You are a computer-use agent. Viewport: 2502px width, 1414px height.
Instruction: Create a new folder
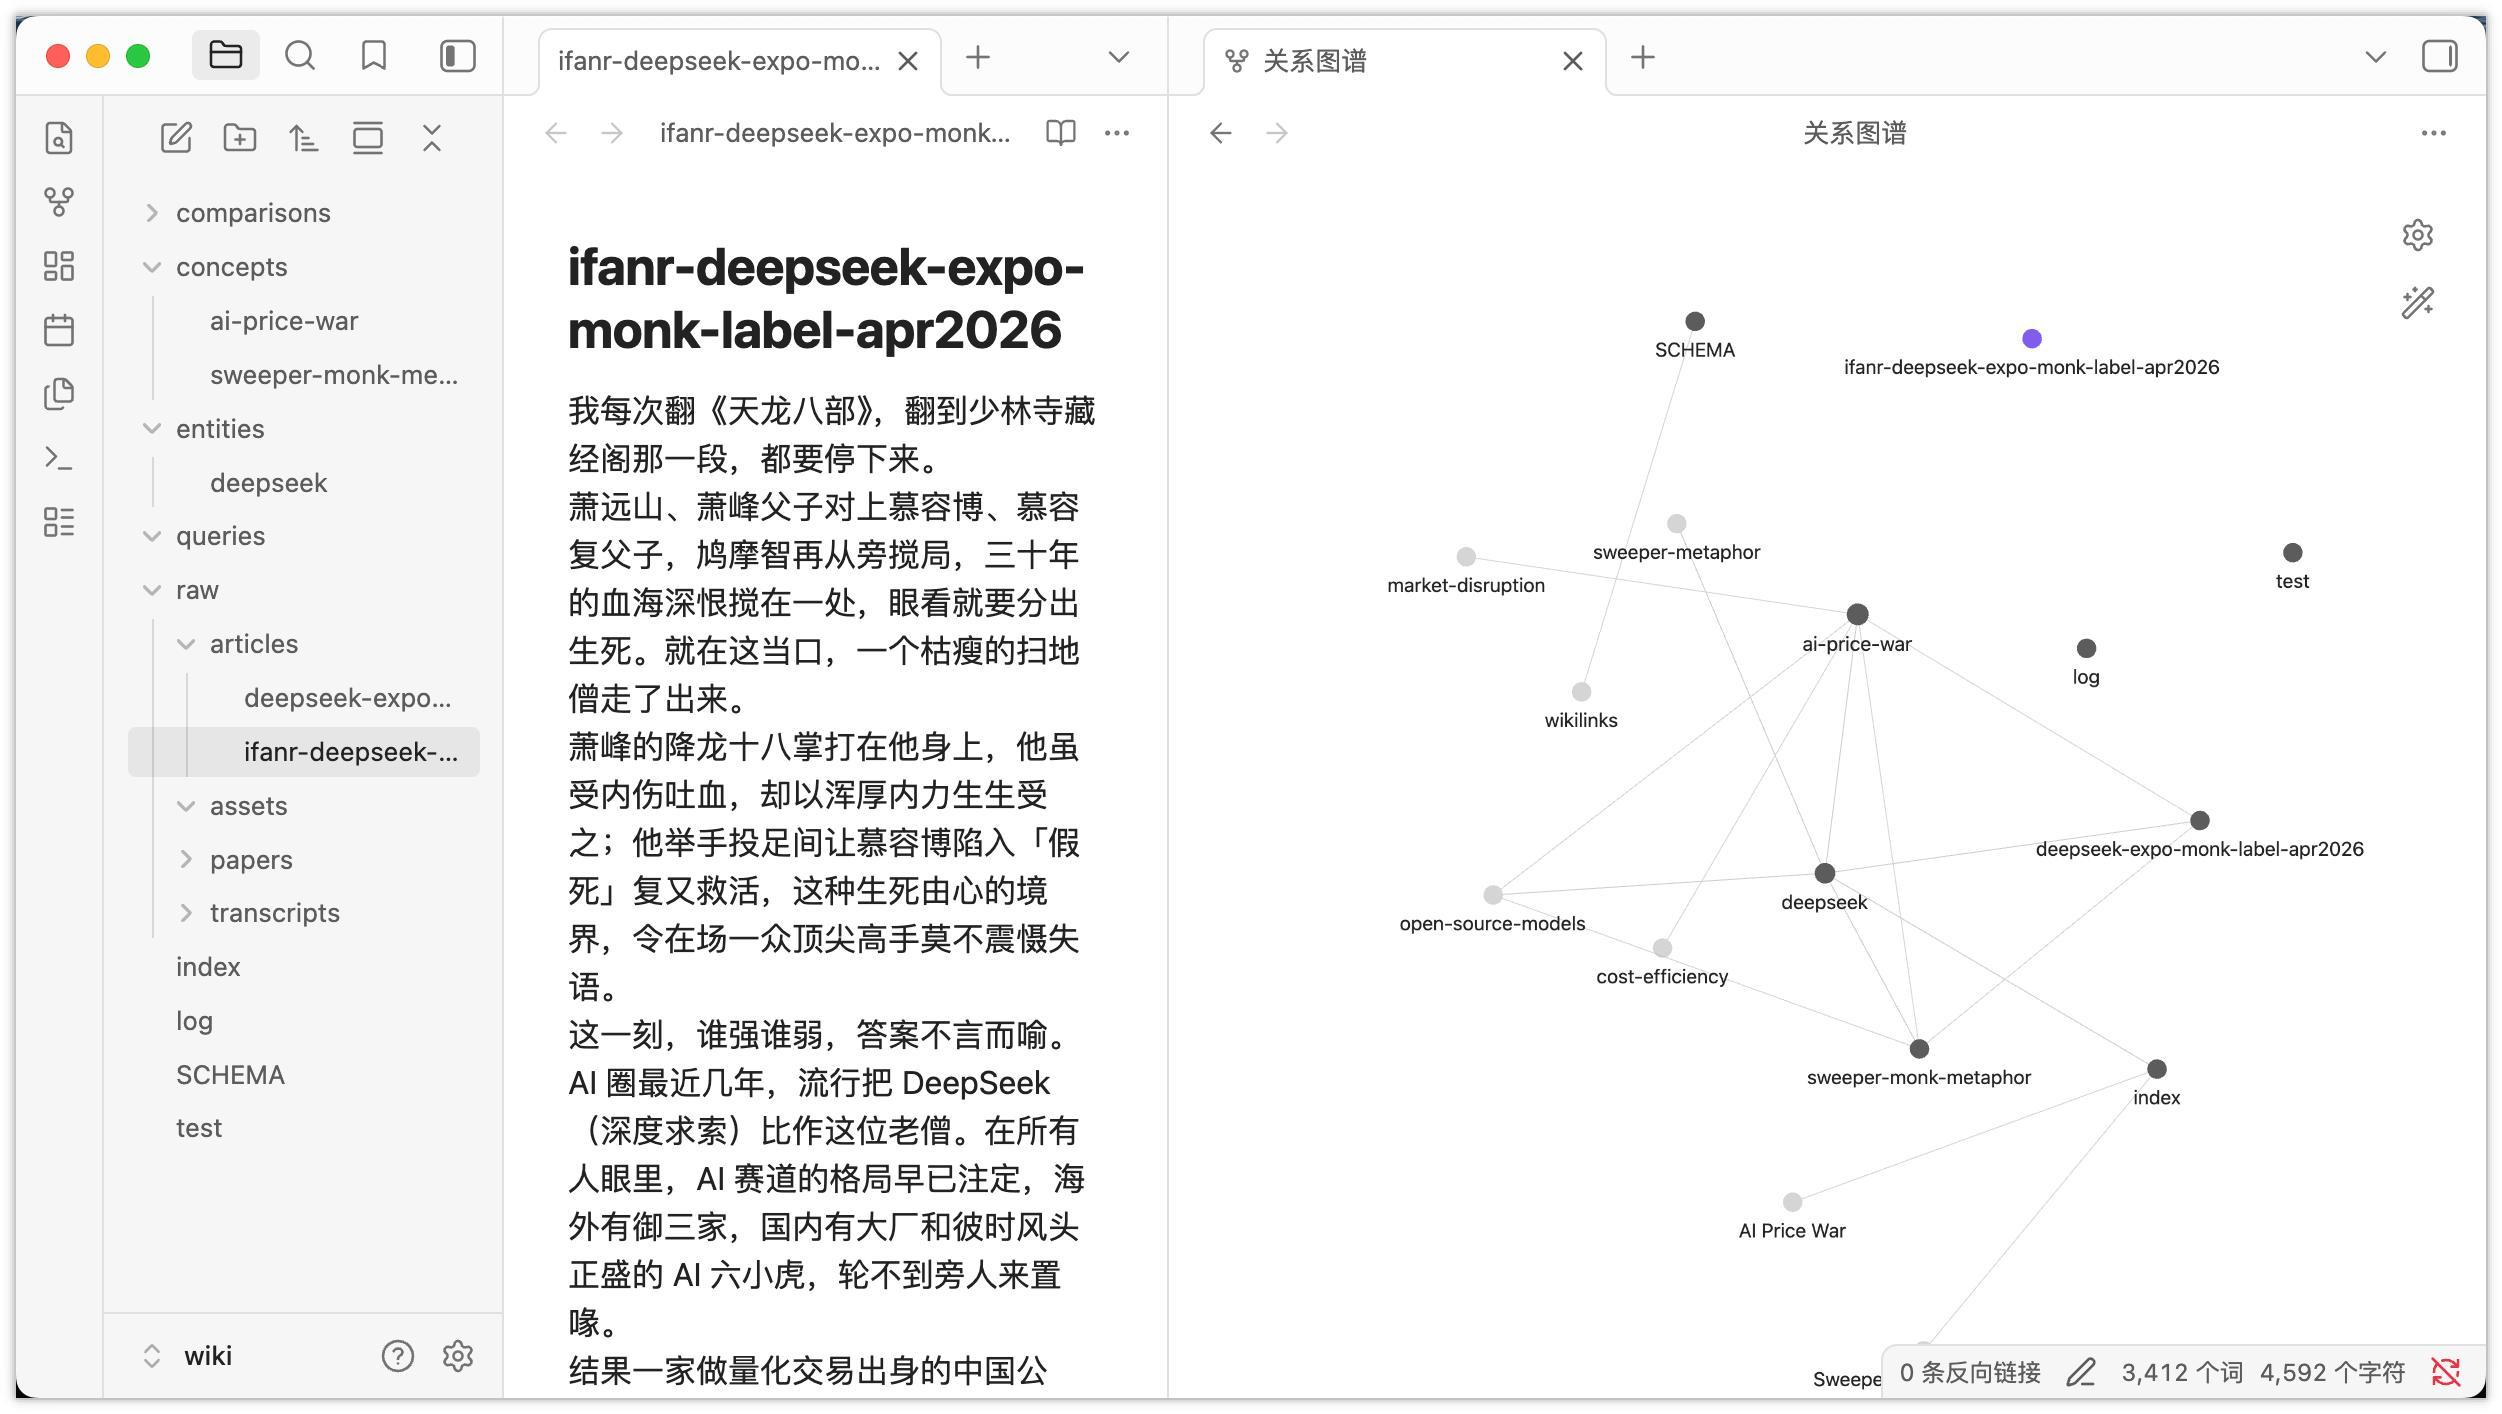point(240,138)
